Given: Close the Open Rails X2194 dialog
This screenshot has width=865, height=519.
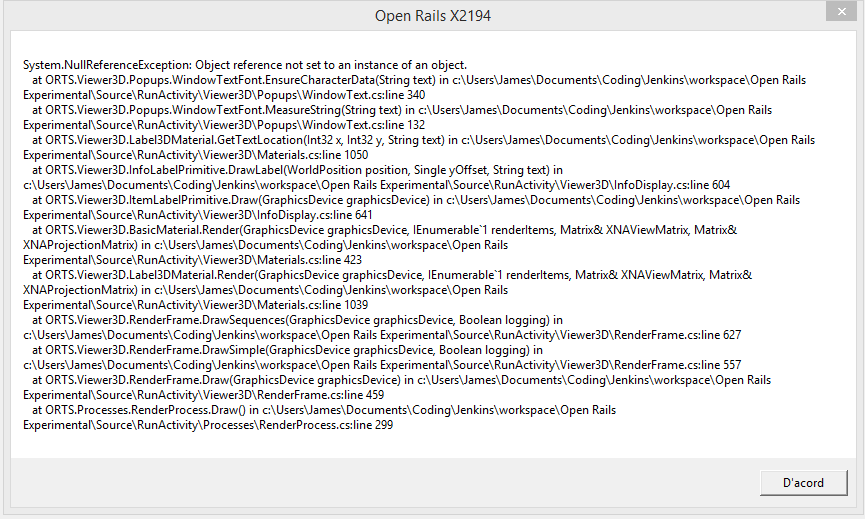Looking at the screenshot, I should (x=841, y=12).
